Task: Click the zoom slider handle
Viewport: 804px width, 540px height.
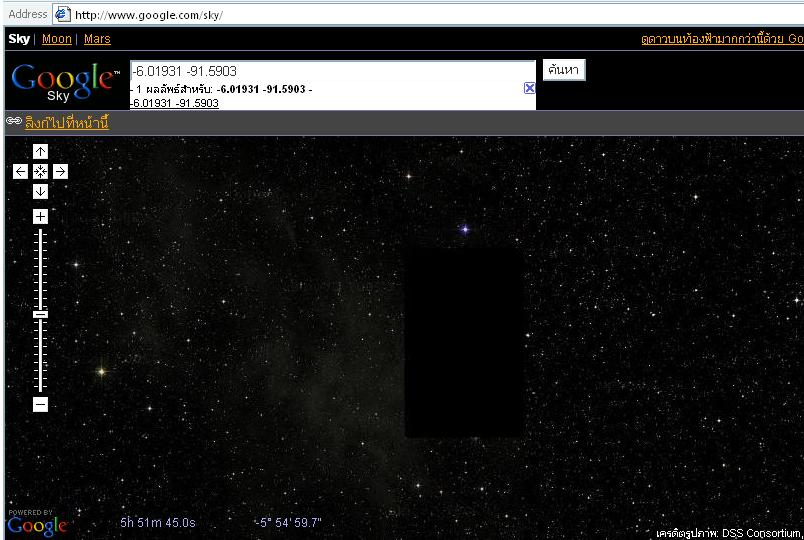Action: [40, 314]
